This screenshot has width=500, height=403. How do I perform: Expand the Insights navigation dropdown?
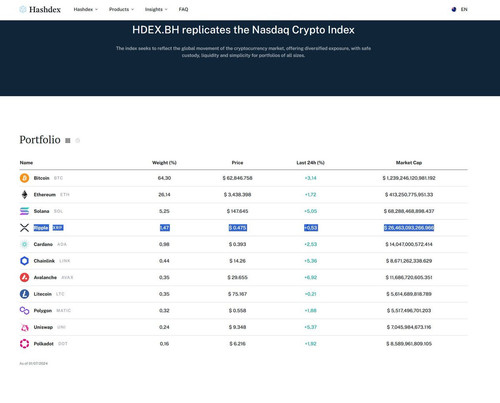click(x=156, y=9)
